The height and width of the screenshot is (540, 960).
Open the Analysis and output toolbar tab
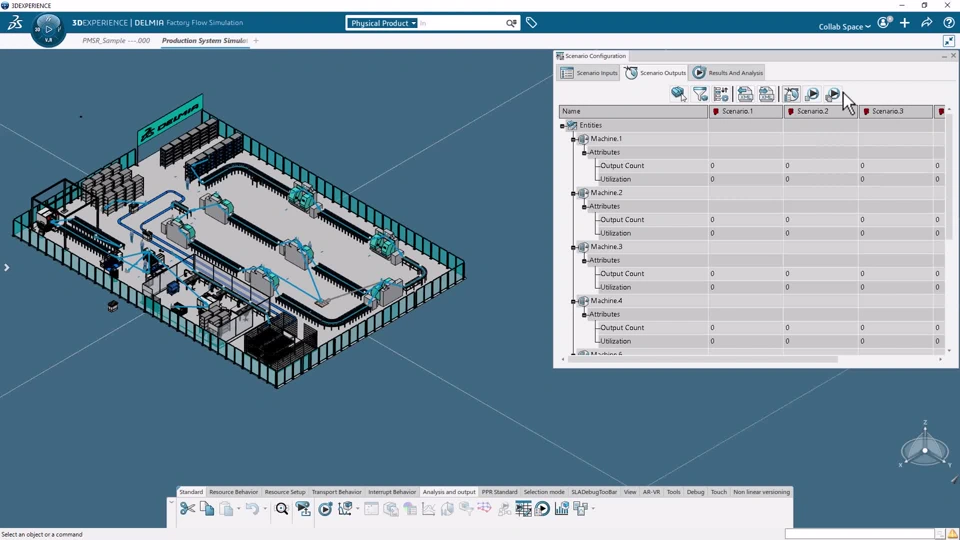point(449,492)
